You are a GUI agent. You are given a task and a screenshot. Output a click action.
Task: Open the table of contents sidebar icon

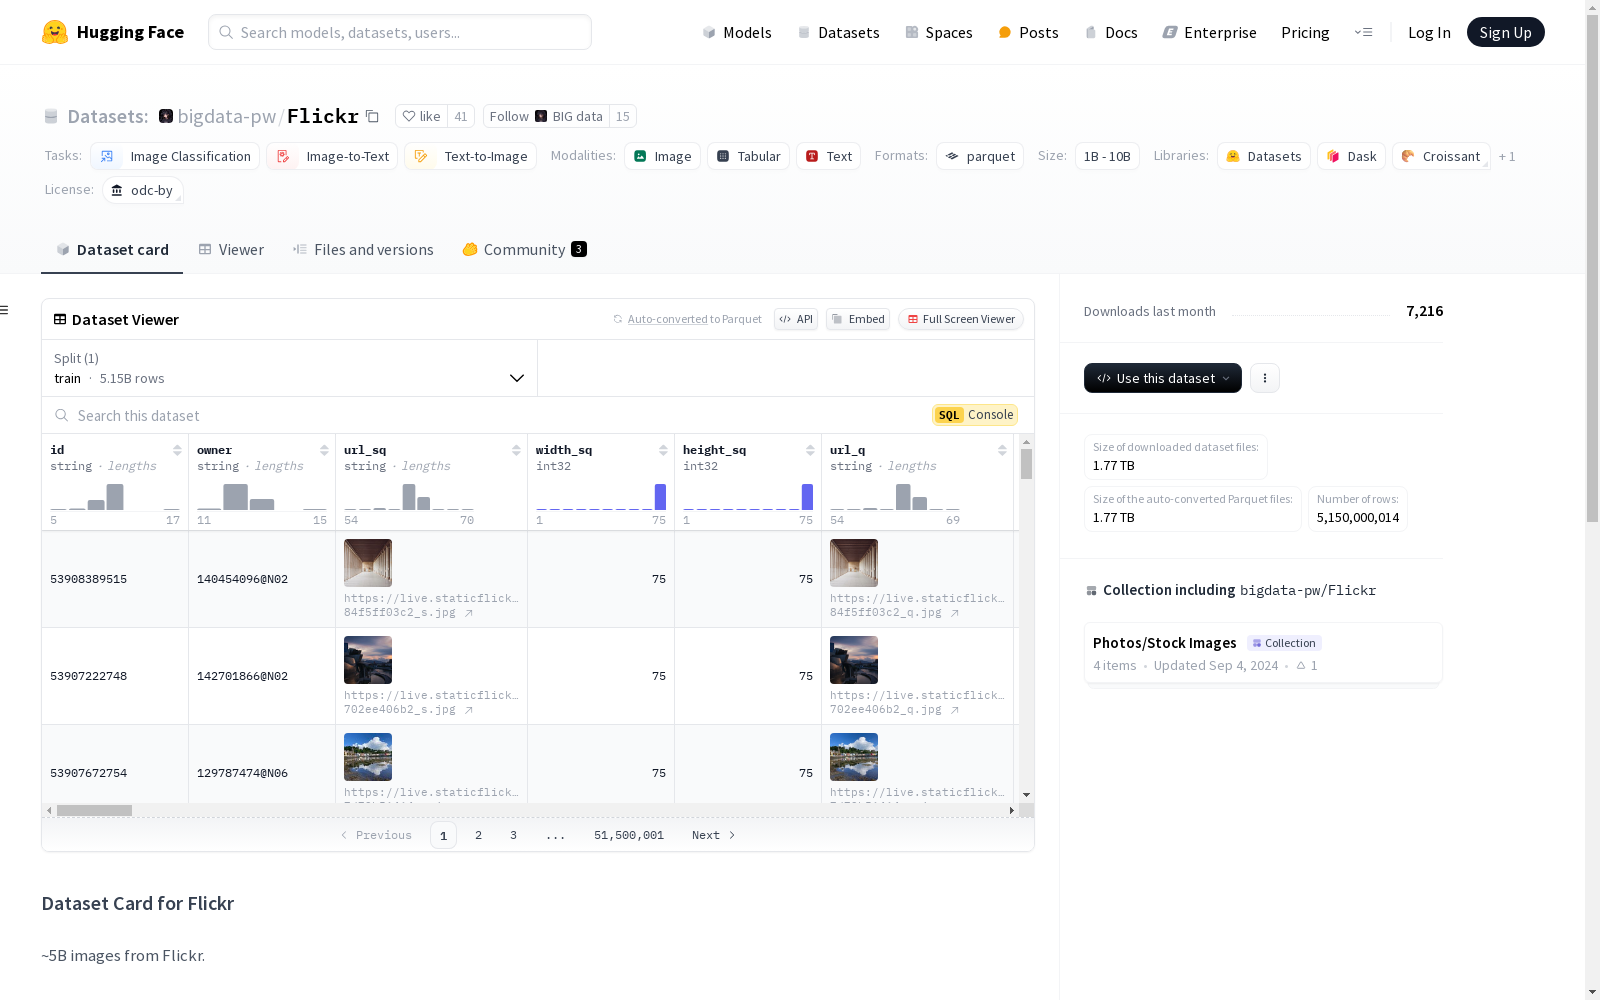click(x=5, y=310)
